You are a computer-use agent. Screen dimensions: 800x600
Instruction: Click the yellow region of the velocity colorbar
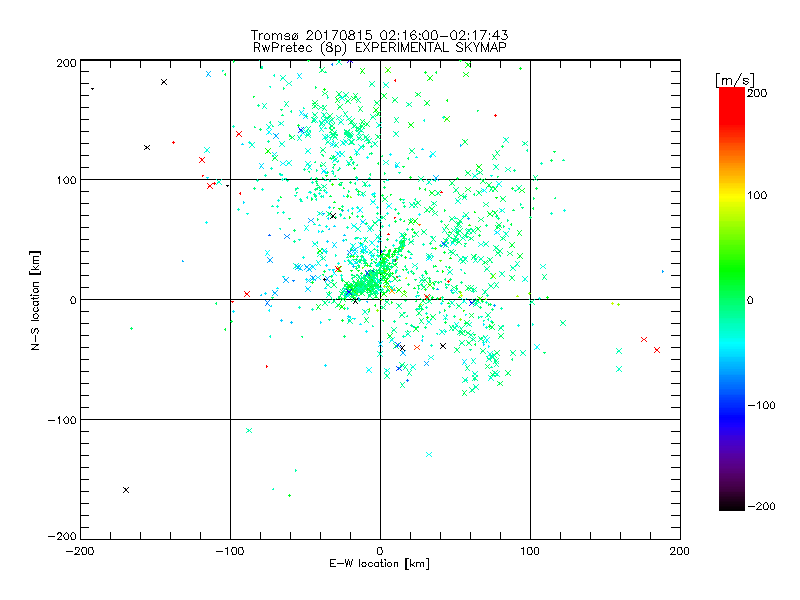tap(732, 196)
